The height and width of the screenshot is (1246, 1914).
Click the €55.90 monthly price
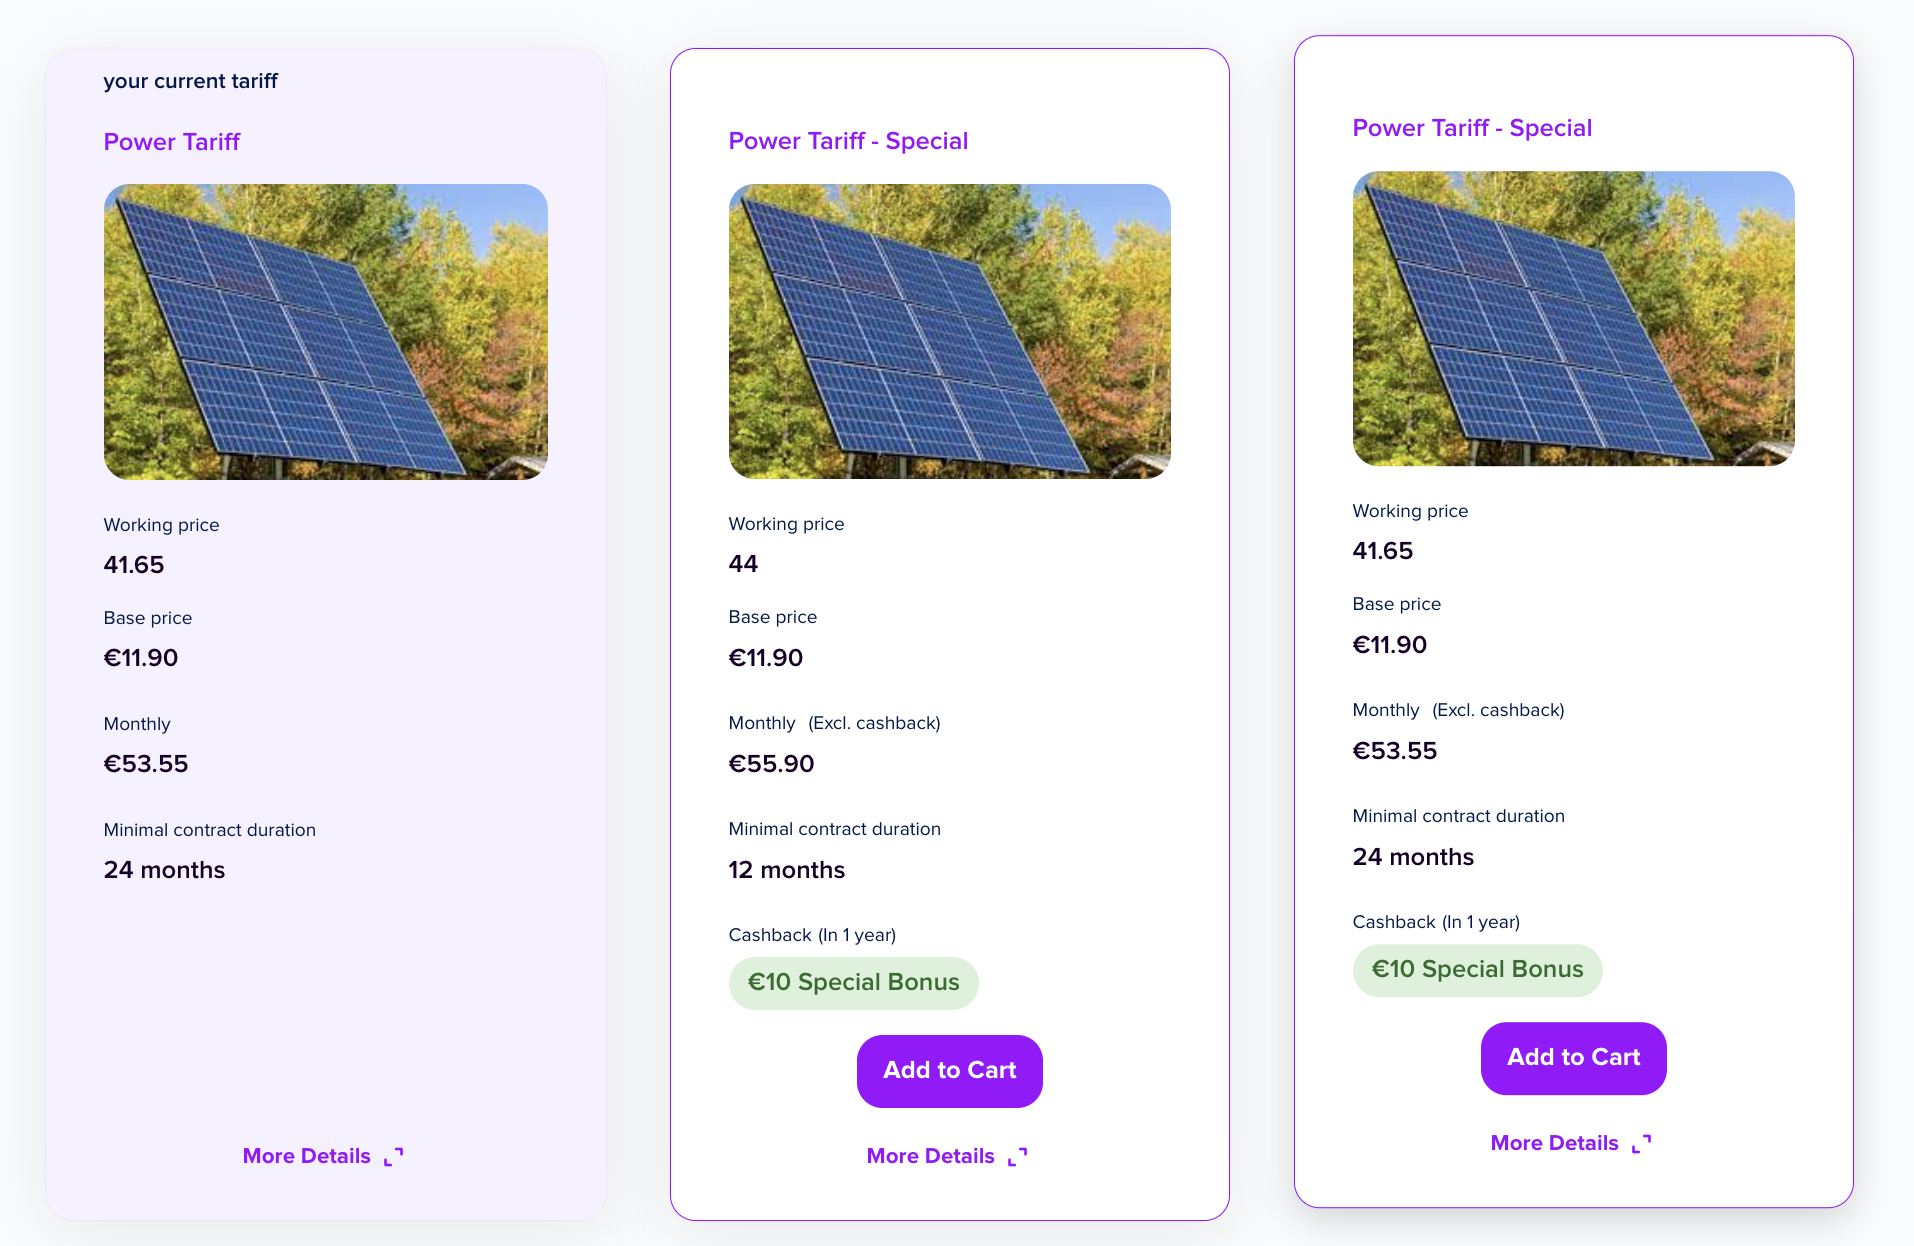click(x=771, y=764)
